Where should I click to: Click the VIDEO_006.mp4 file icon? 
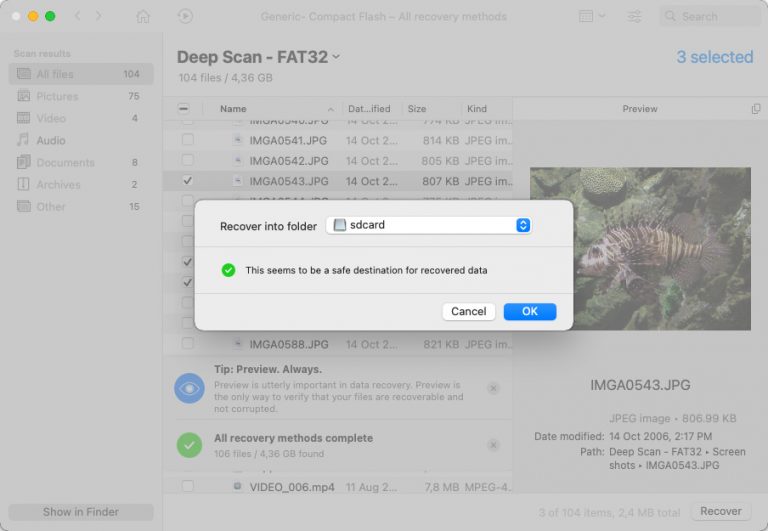click(238, 486)
